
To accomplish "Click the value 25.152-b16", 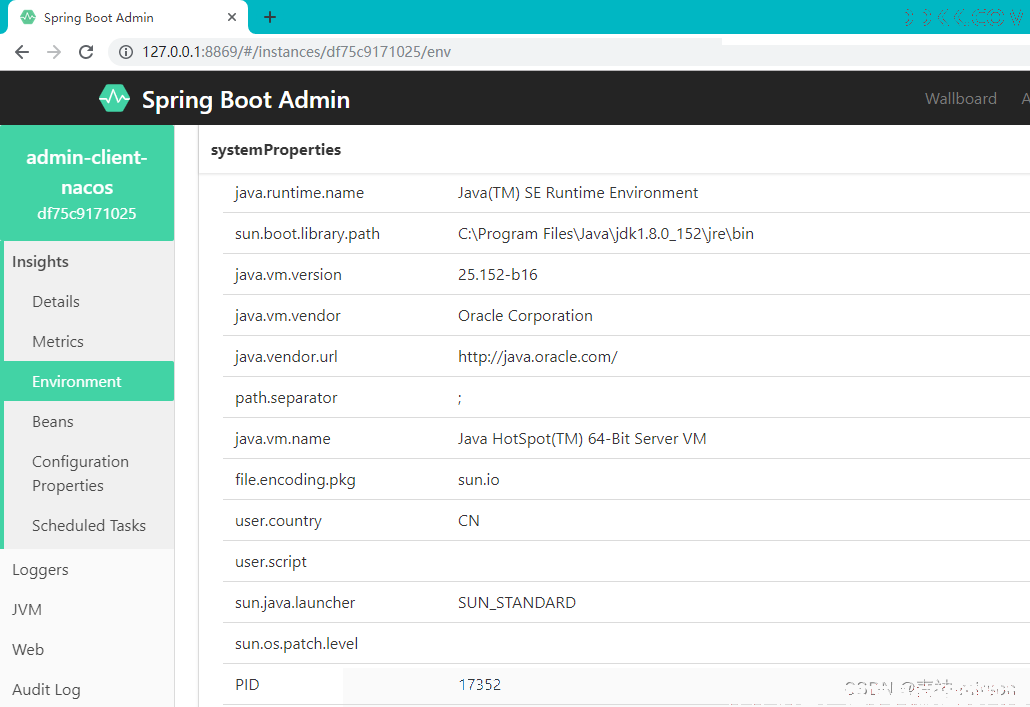I will [497, 275].
